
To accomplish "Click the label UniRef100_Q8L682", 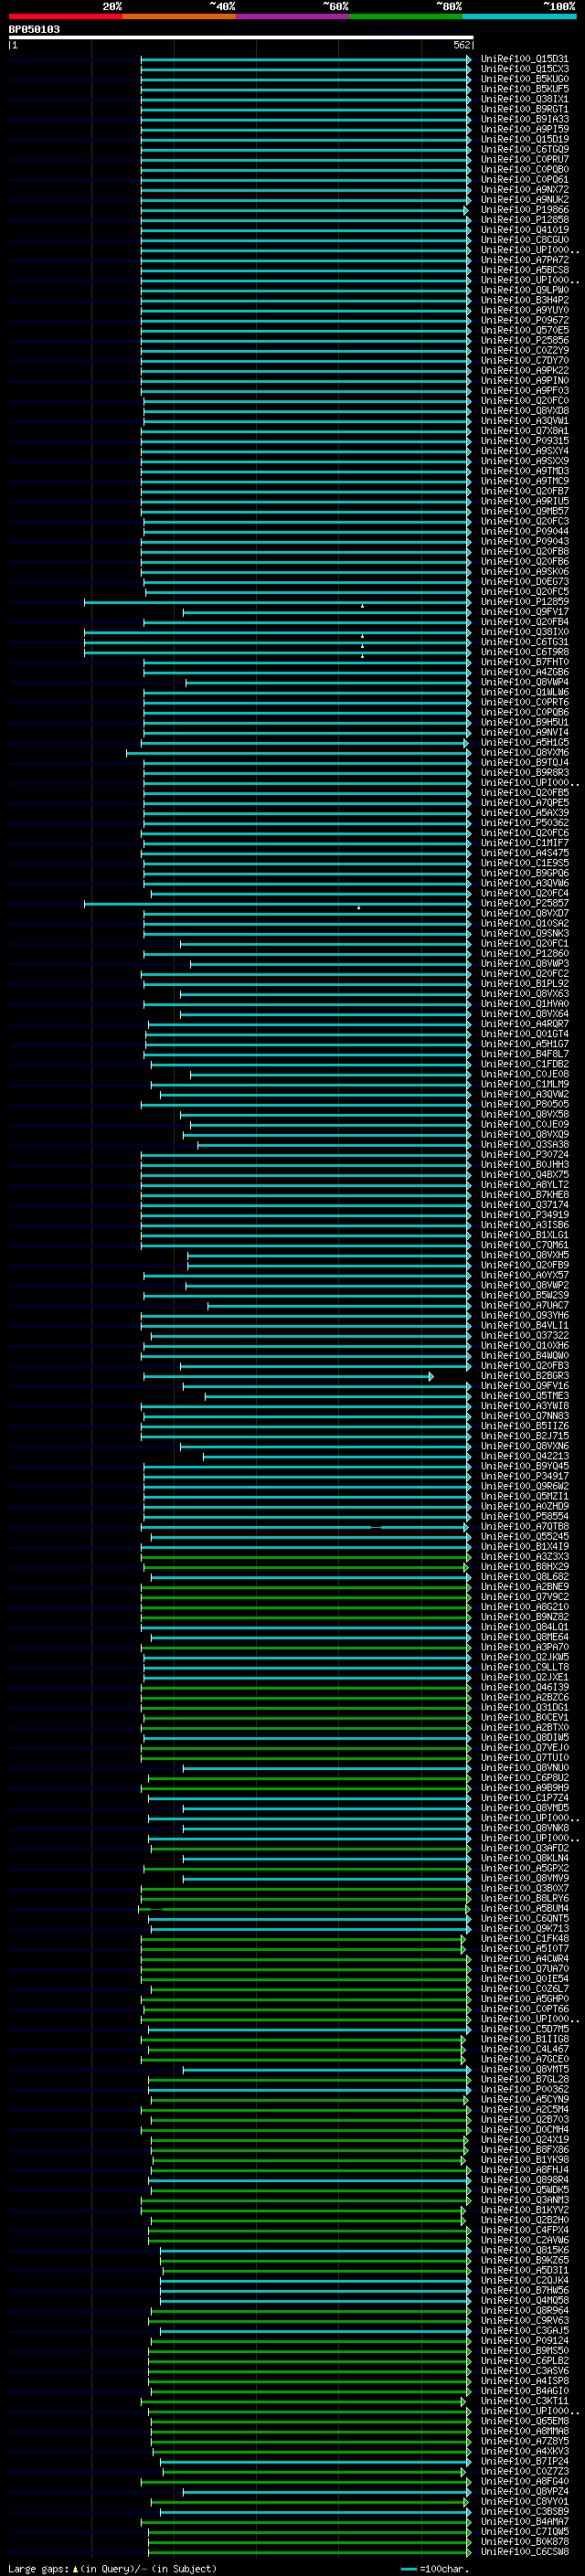I will point(524,1577).
